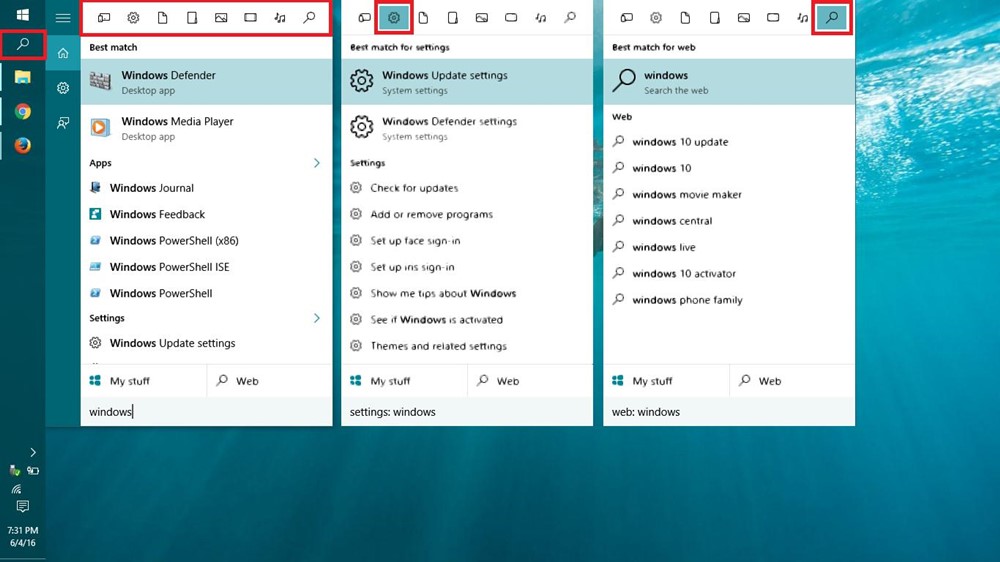Select 'windows central' web suggestion
Viewport: 1000px width, 562px height.
729,221
